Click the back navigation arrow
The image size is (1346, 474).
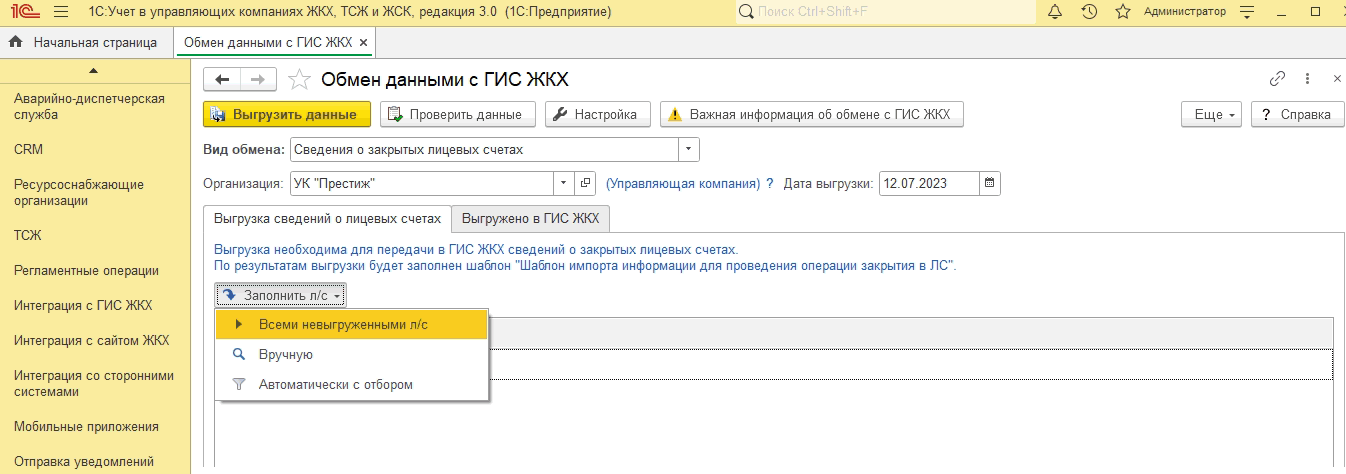click(x=222, y=80)
